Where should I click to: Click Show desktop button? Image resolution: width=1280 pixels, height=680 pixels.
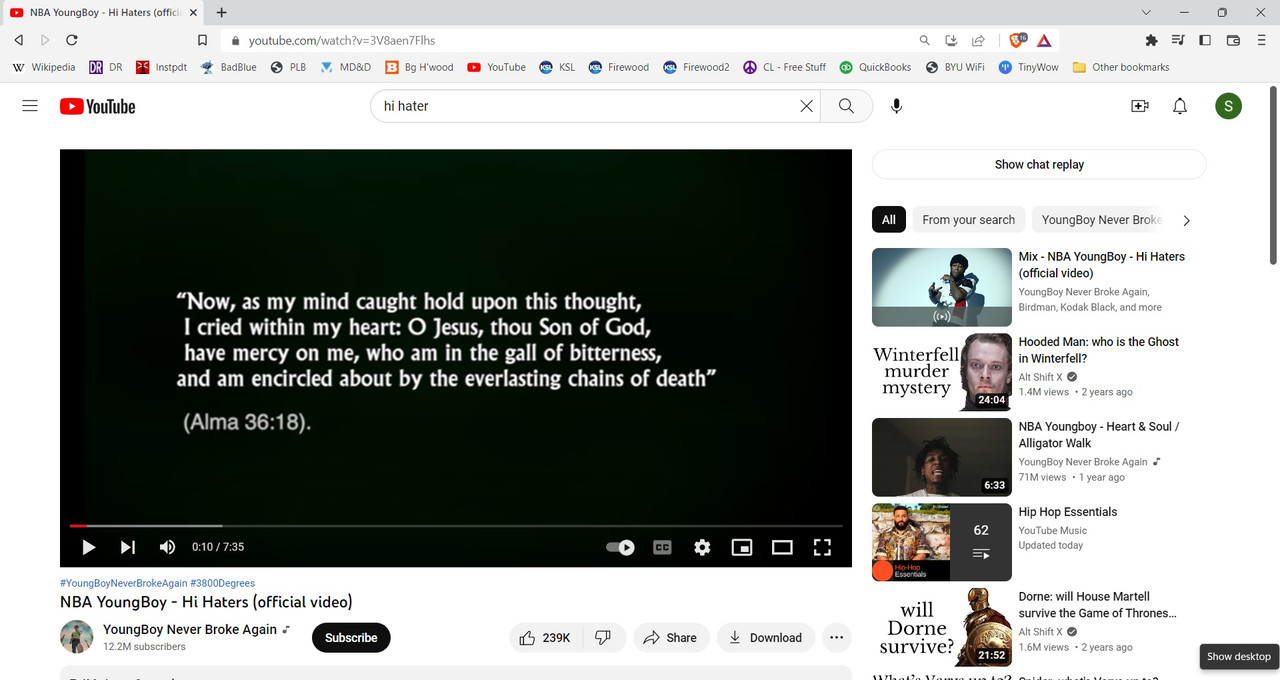coord(1239,657)
